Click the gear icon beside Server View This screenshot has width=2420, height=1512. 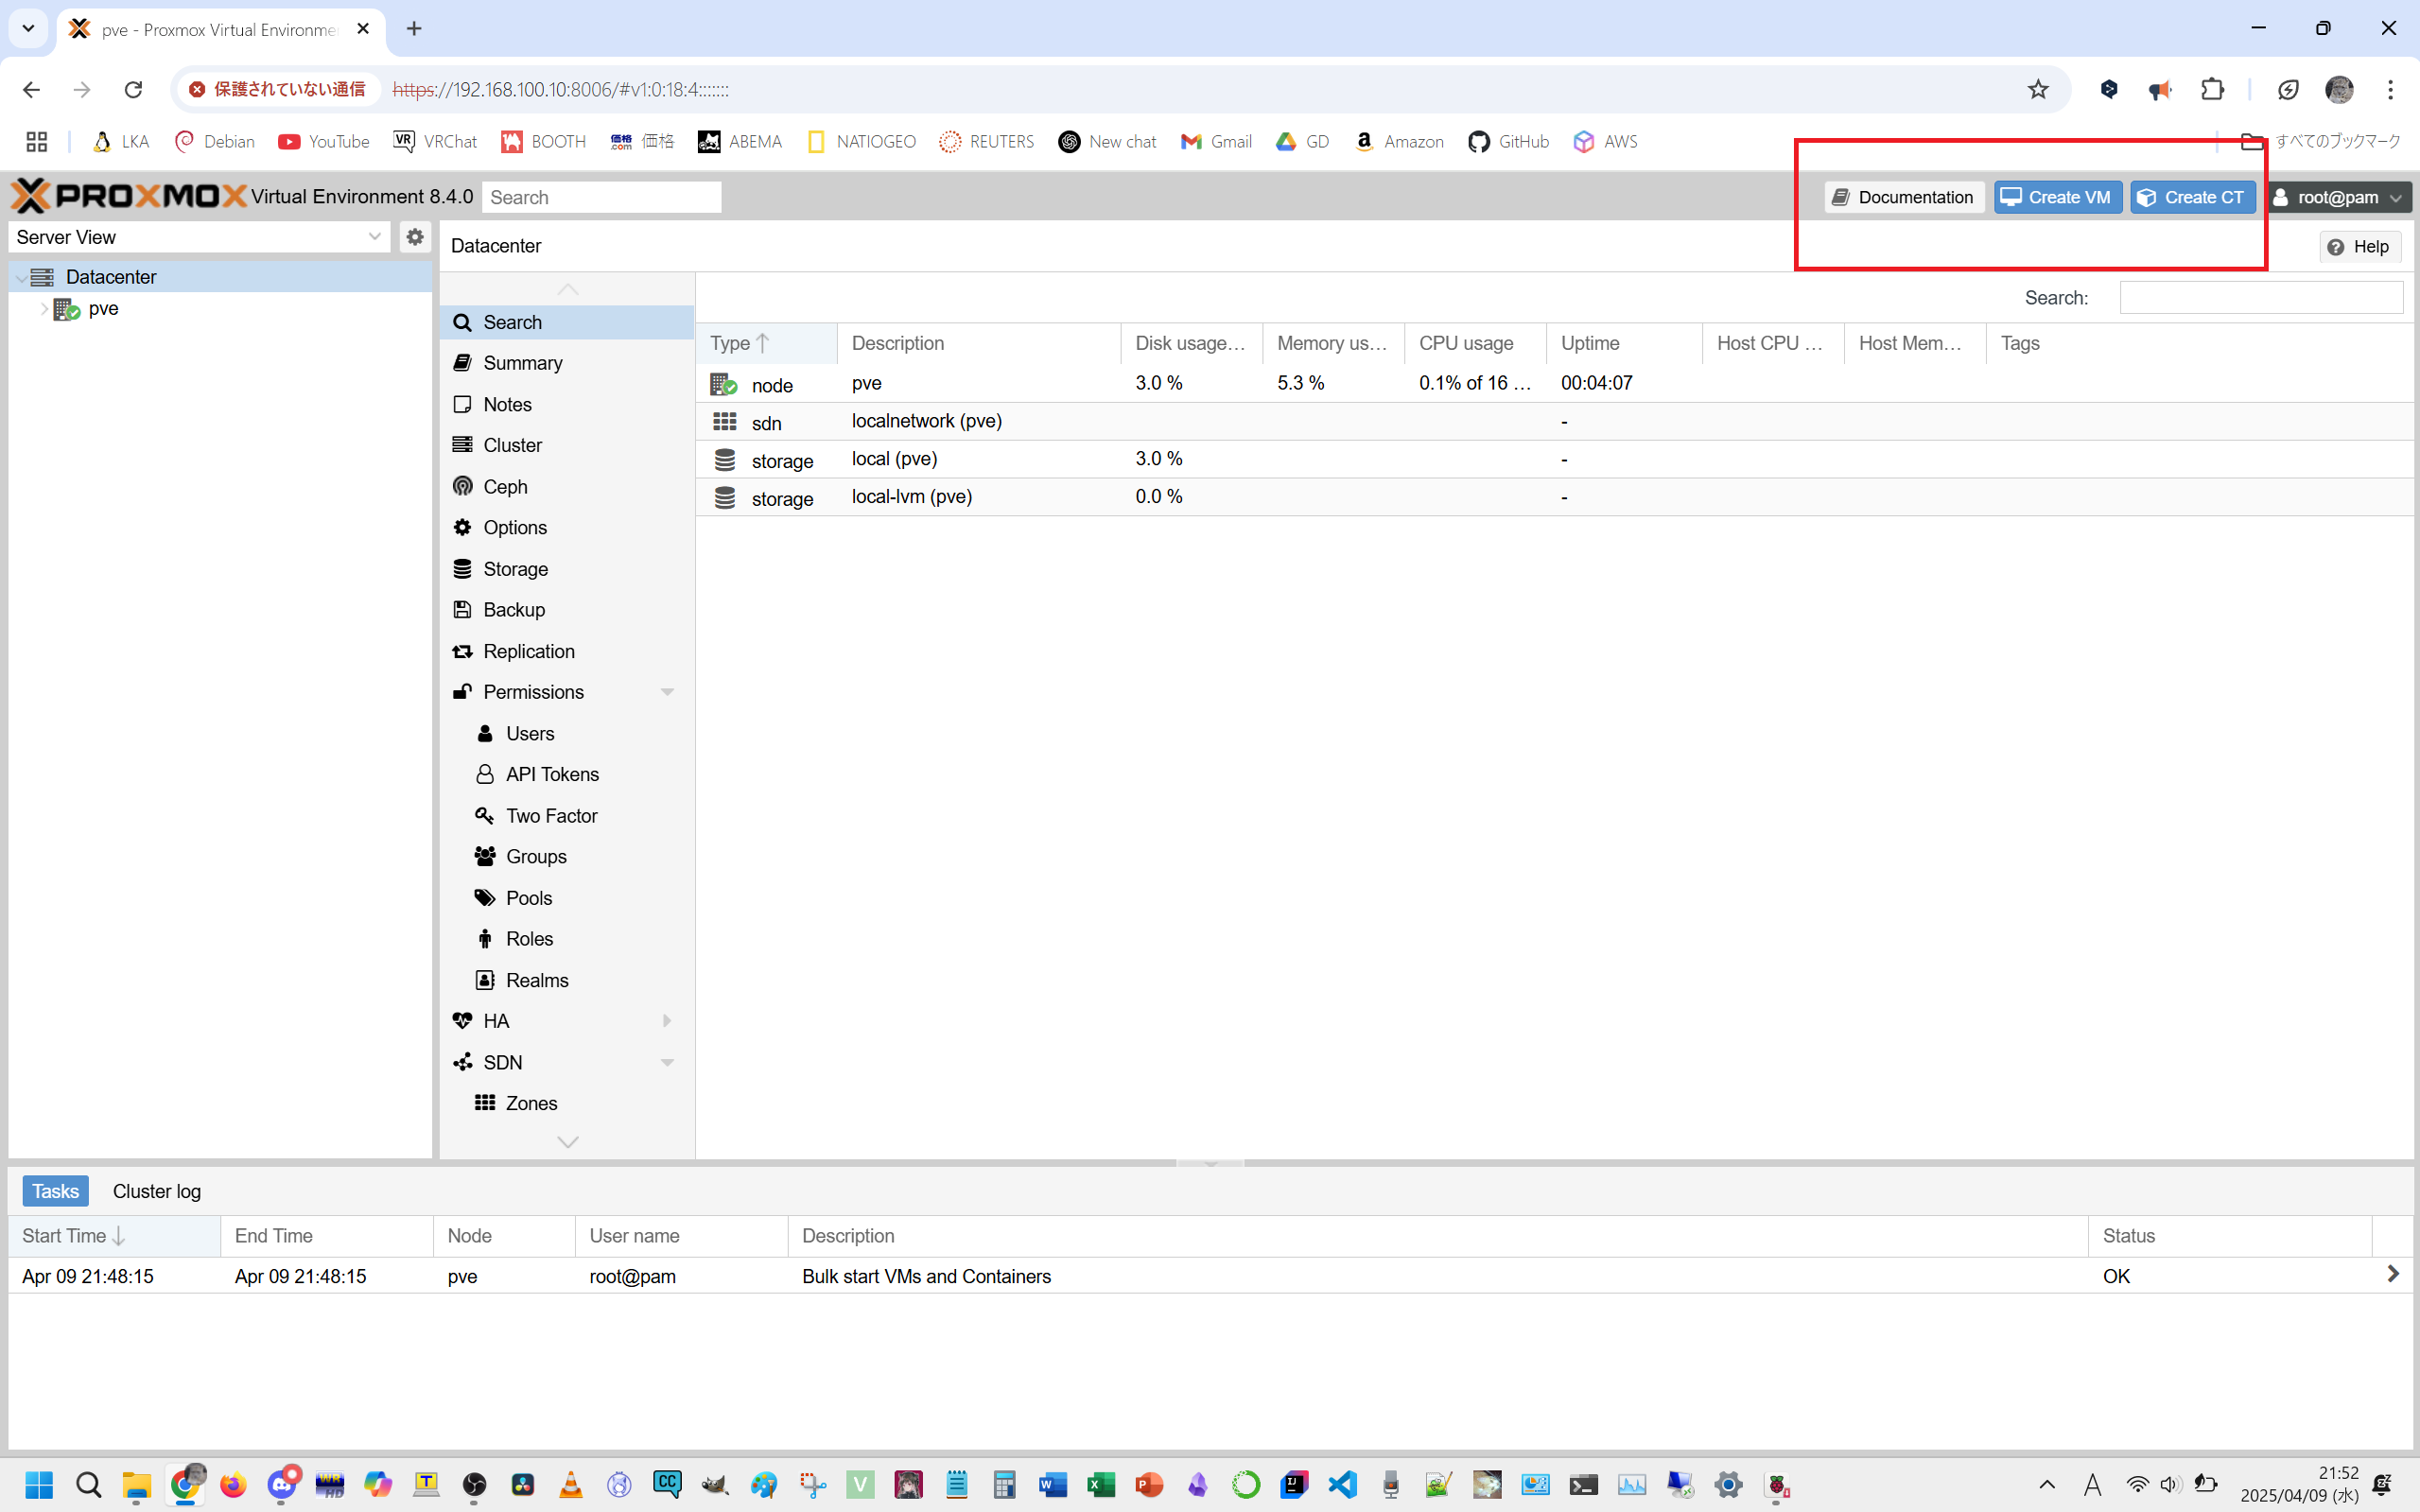click(x=415, y=237)
